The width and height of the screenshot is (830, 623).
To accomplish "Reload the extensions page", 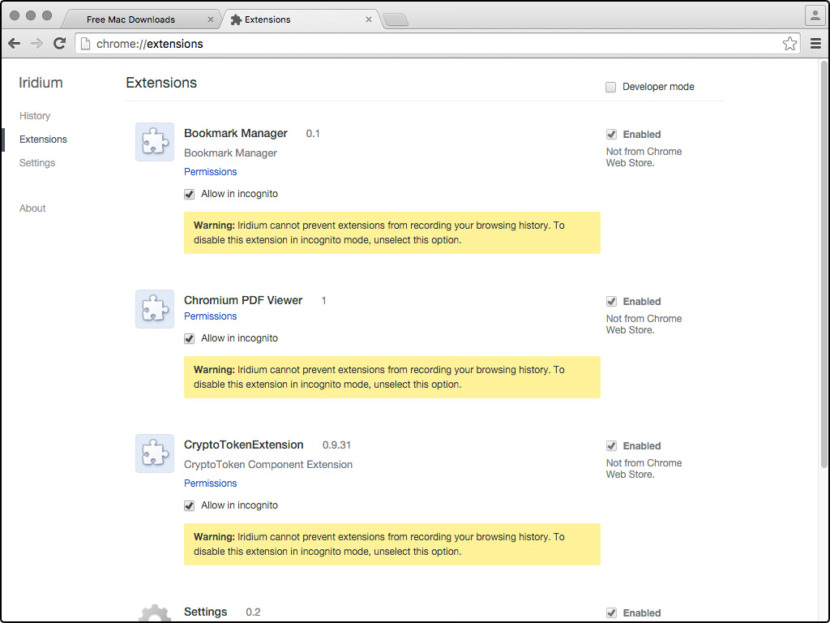I will tap(59, 43).
